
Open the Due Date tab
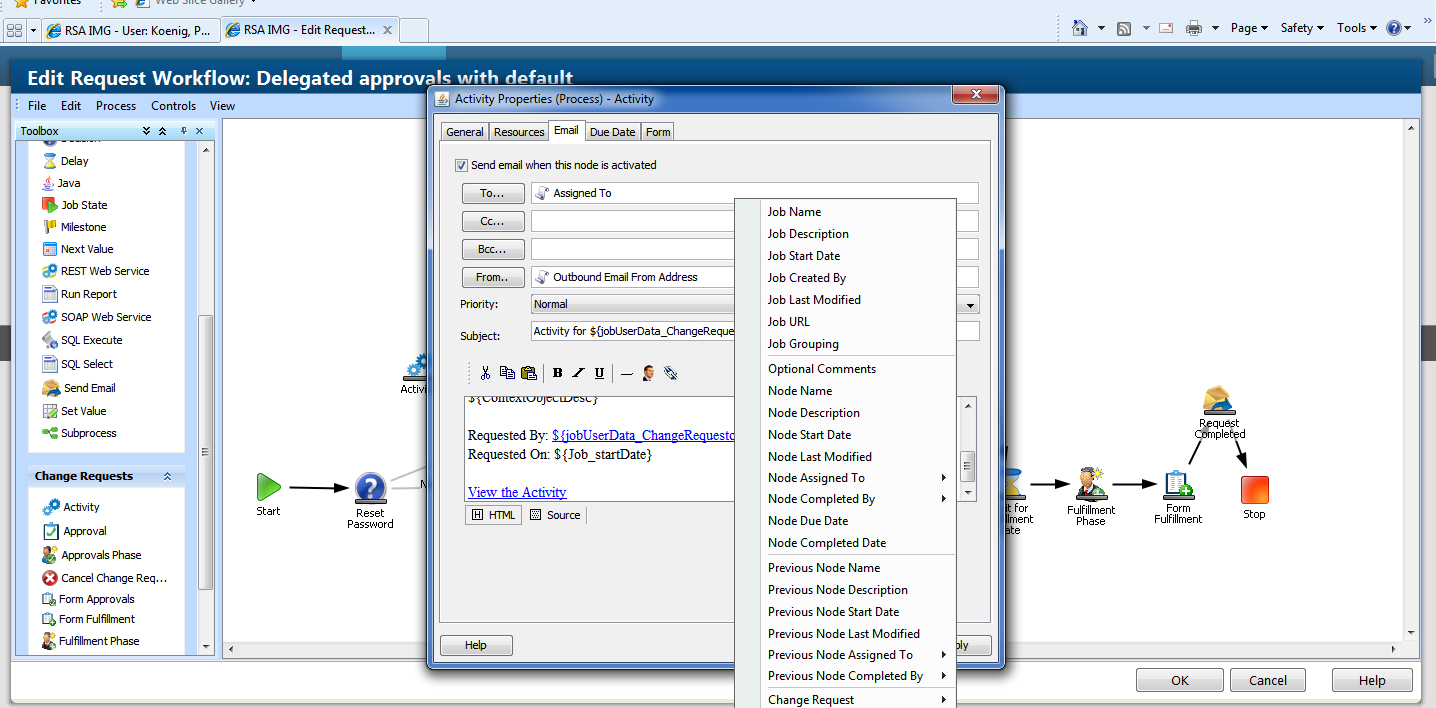(x=612, y=132)
